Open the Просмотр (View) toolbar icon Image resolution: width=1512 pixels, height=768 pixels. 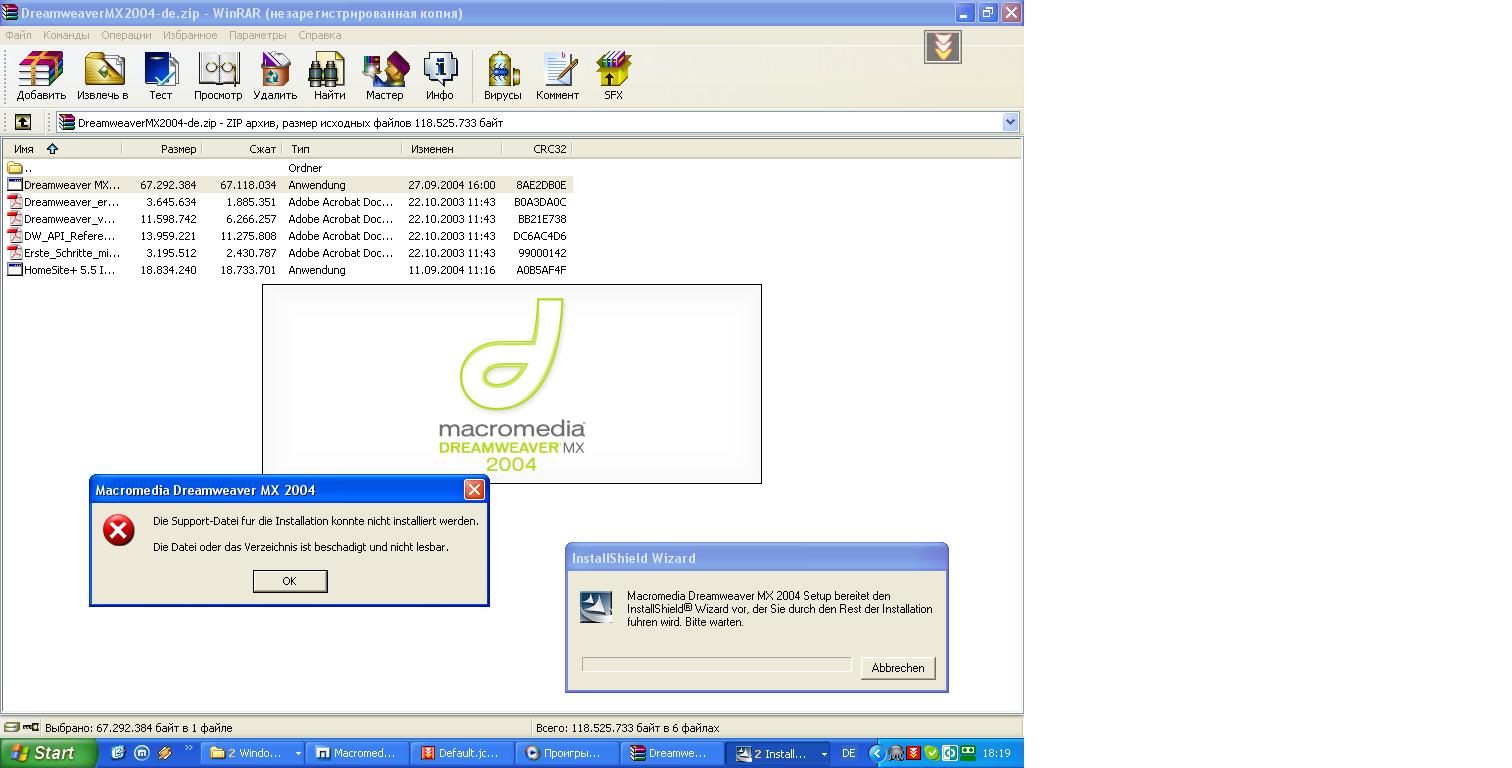(218, 76)
